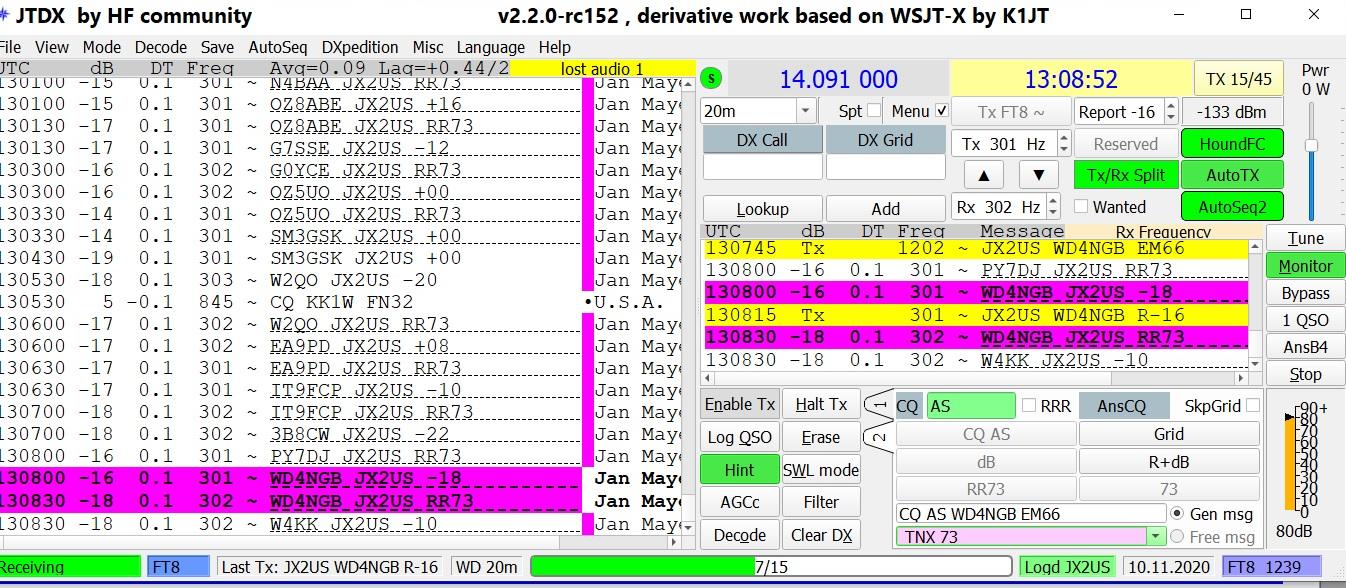Open the DXpedition menu
Image resolution: width=1346 pixels, height=588 pixels.
pyautogui.click(x=359, y=47)
